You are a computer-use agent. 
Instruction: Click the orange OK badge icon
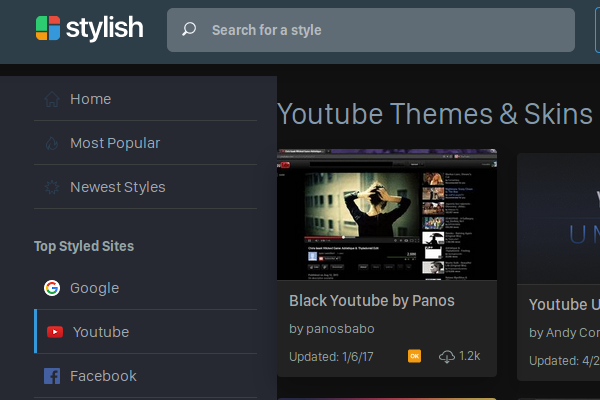click(x=414, y=356)
